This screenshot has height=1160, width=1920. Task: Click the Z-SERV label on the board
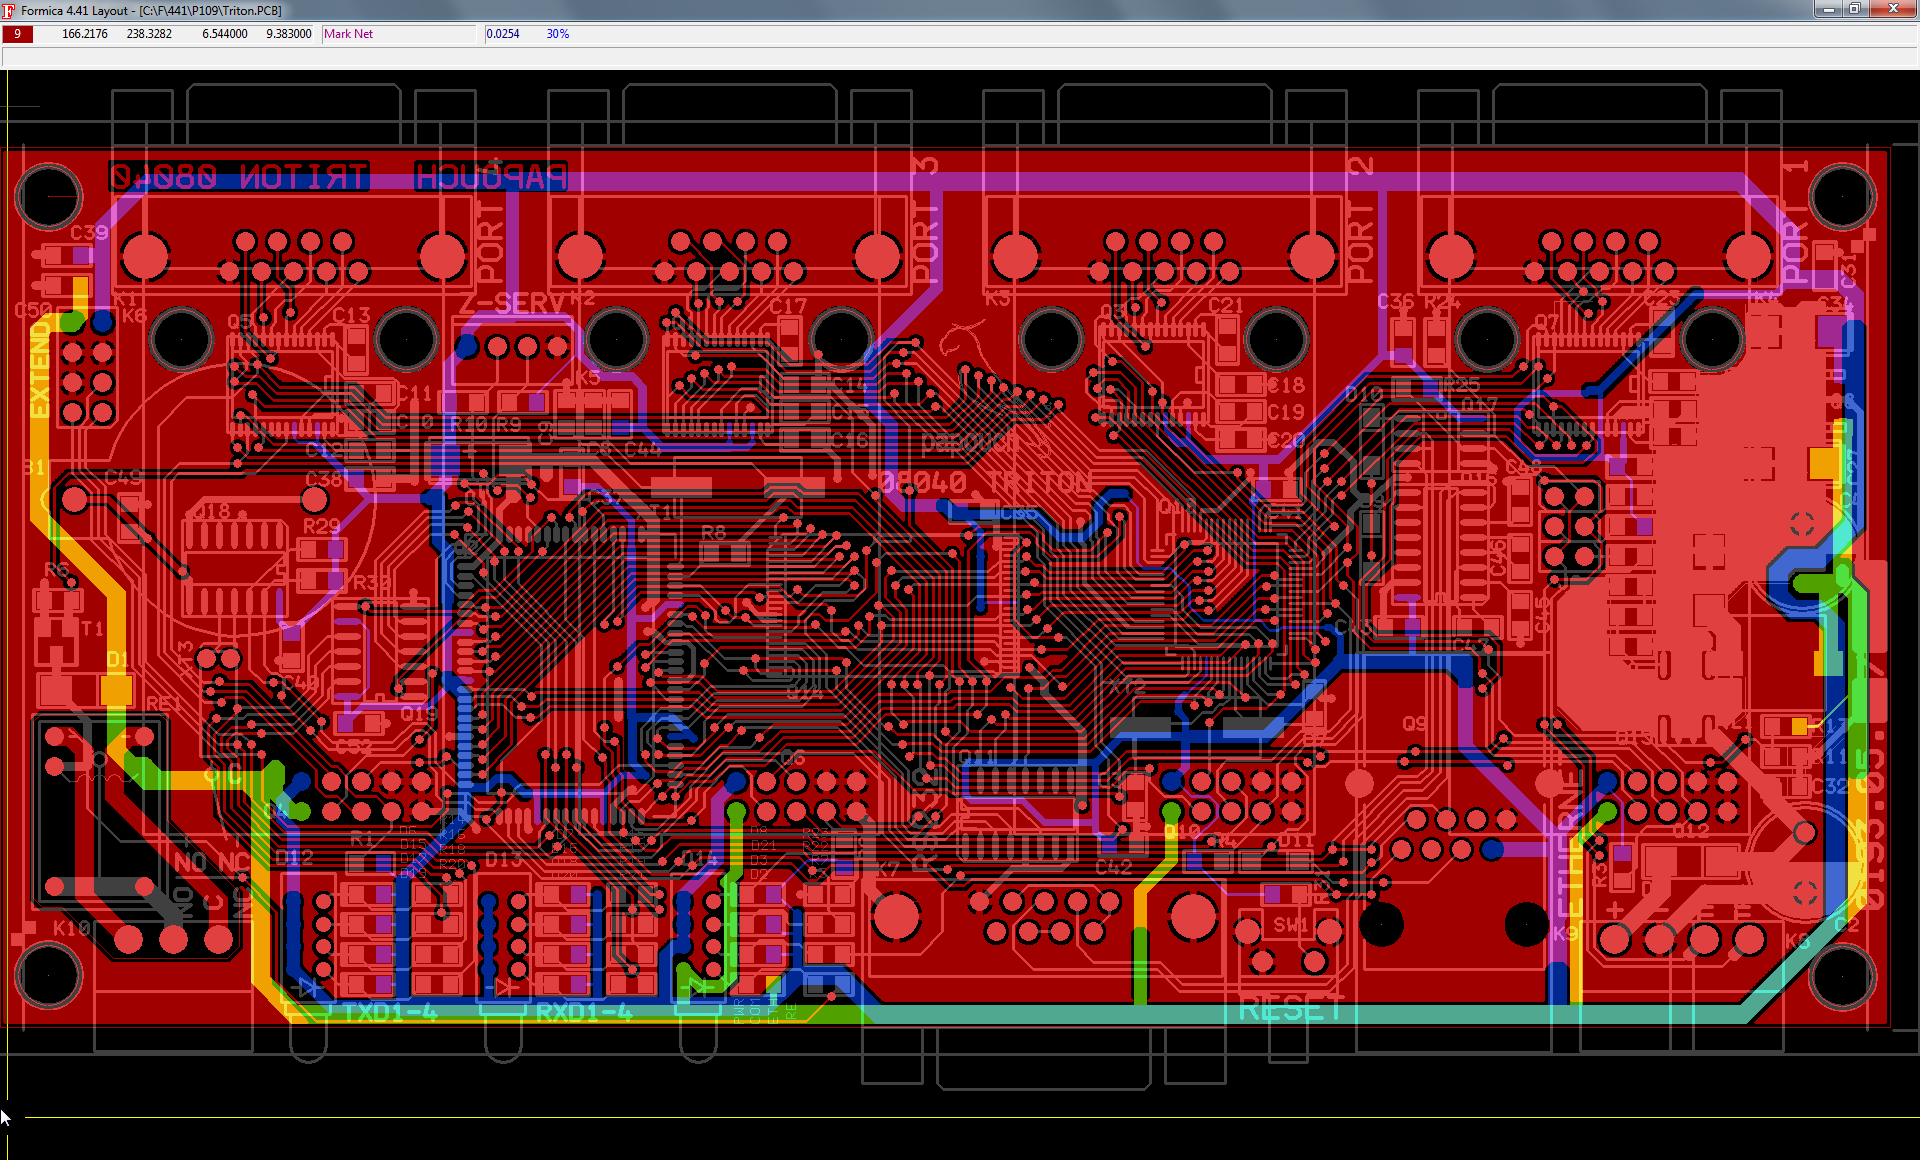pyautogui.click(x=512, y=302)
